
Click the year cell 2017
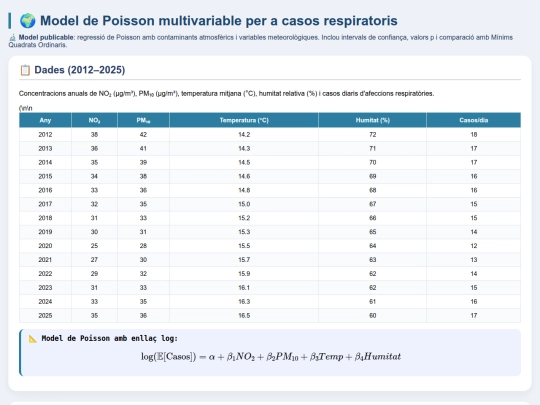45,204
